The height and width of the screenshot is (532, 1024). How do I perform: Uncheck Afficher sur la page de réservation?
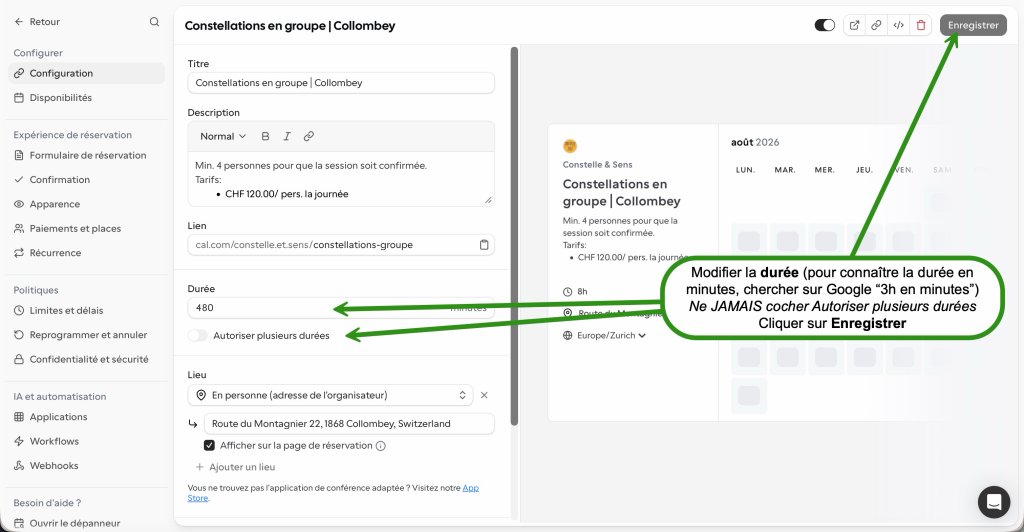(x=209, y=445)
